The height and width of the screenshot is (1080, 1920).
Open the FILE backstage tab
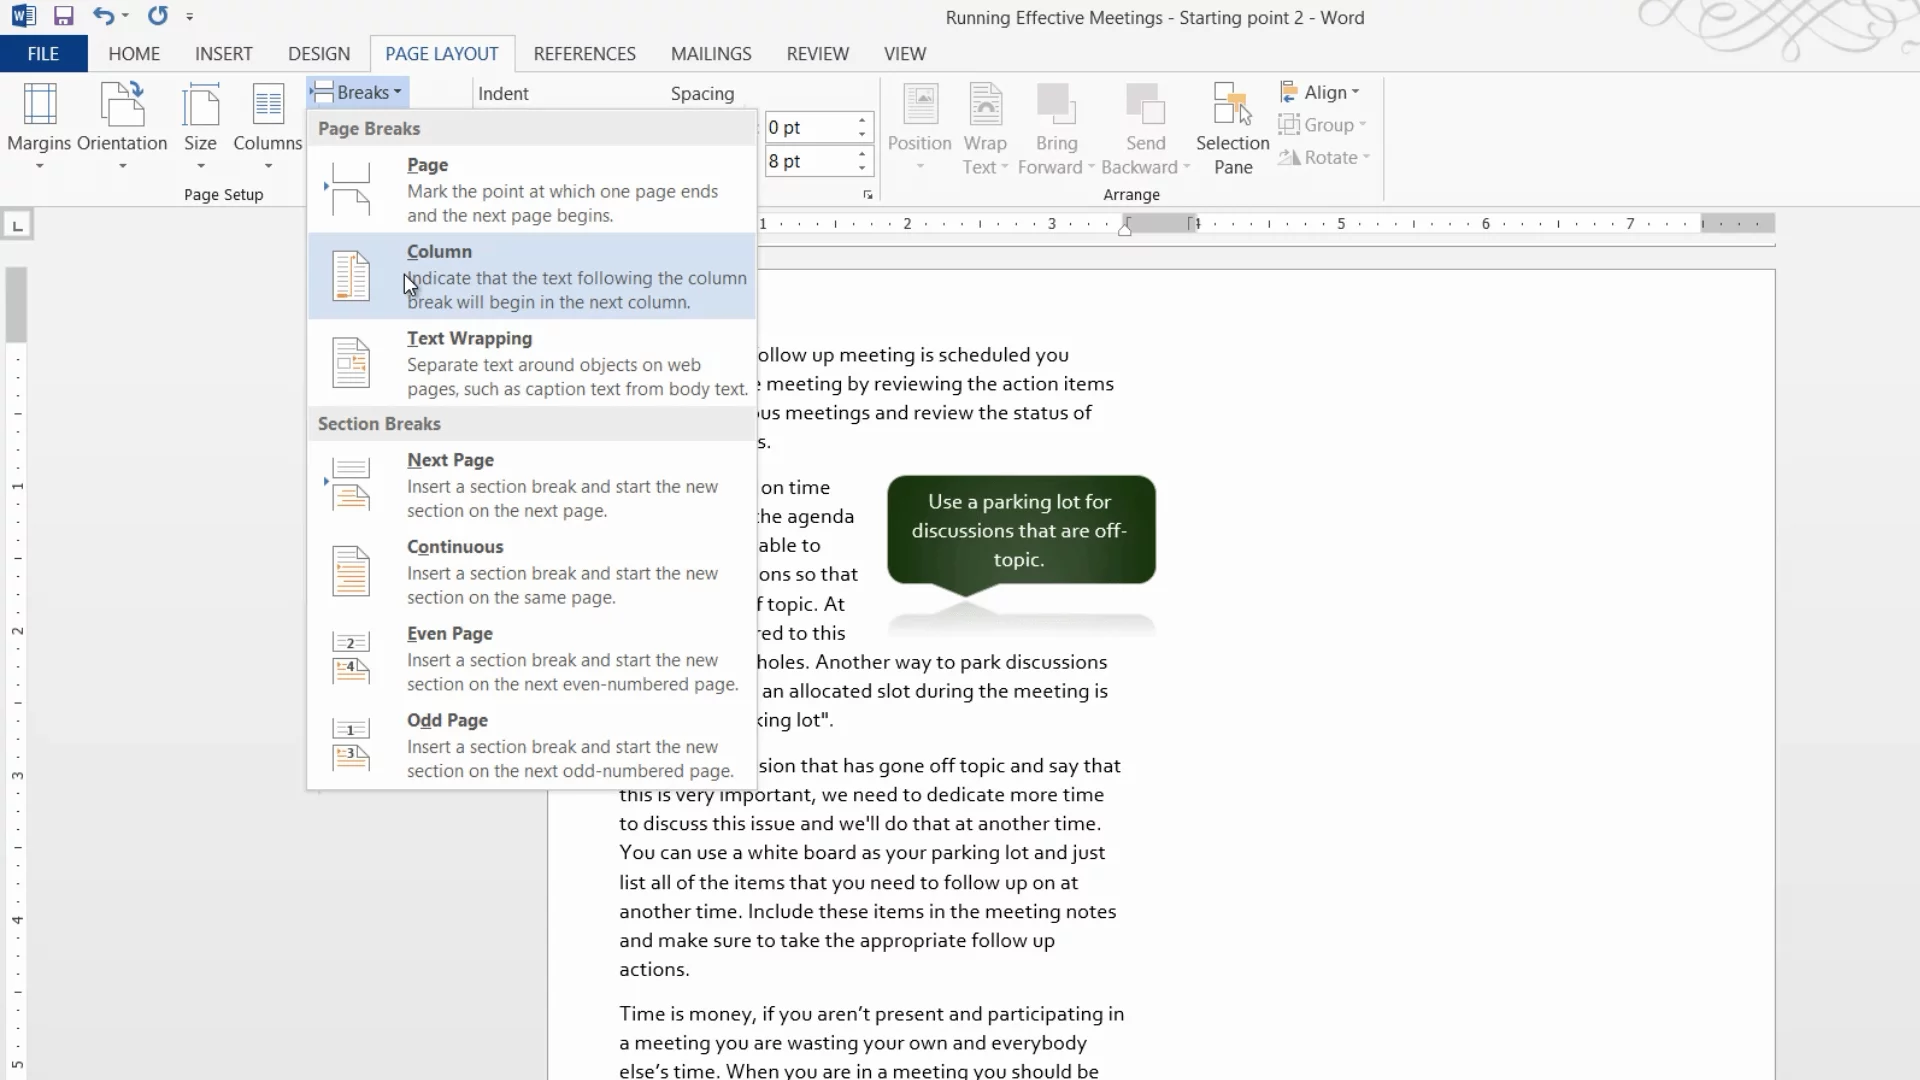tap(43, 54)
